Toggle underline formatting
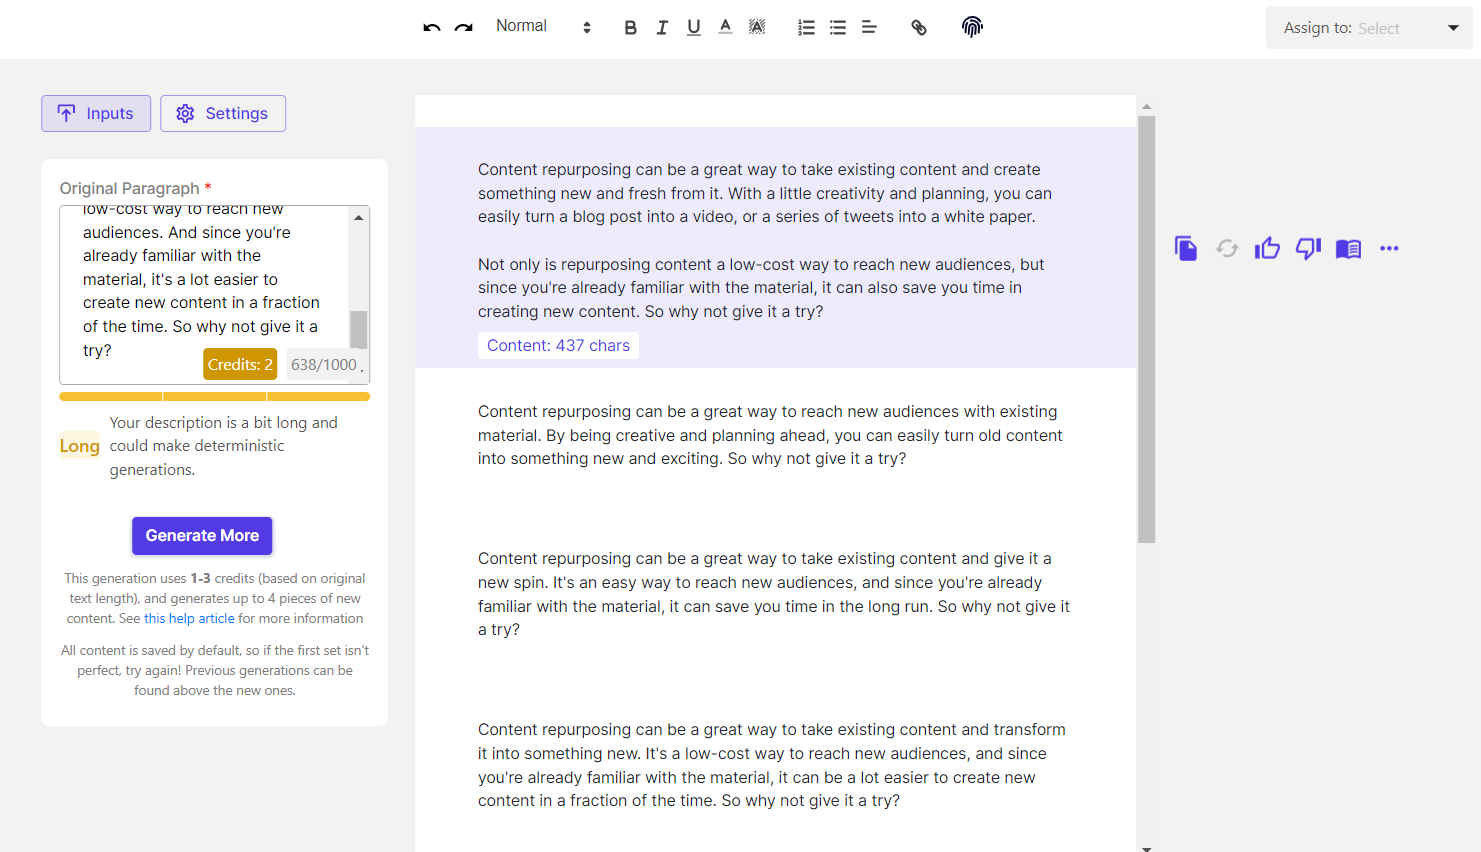 pyautogui.click(x=693, y=28)
